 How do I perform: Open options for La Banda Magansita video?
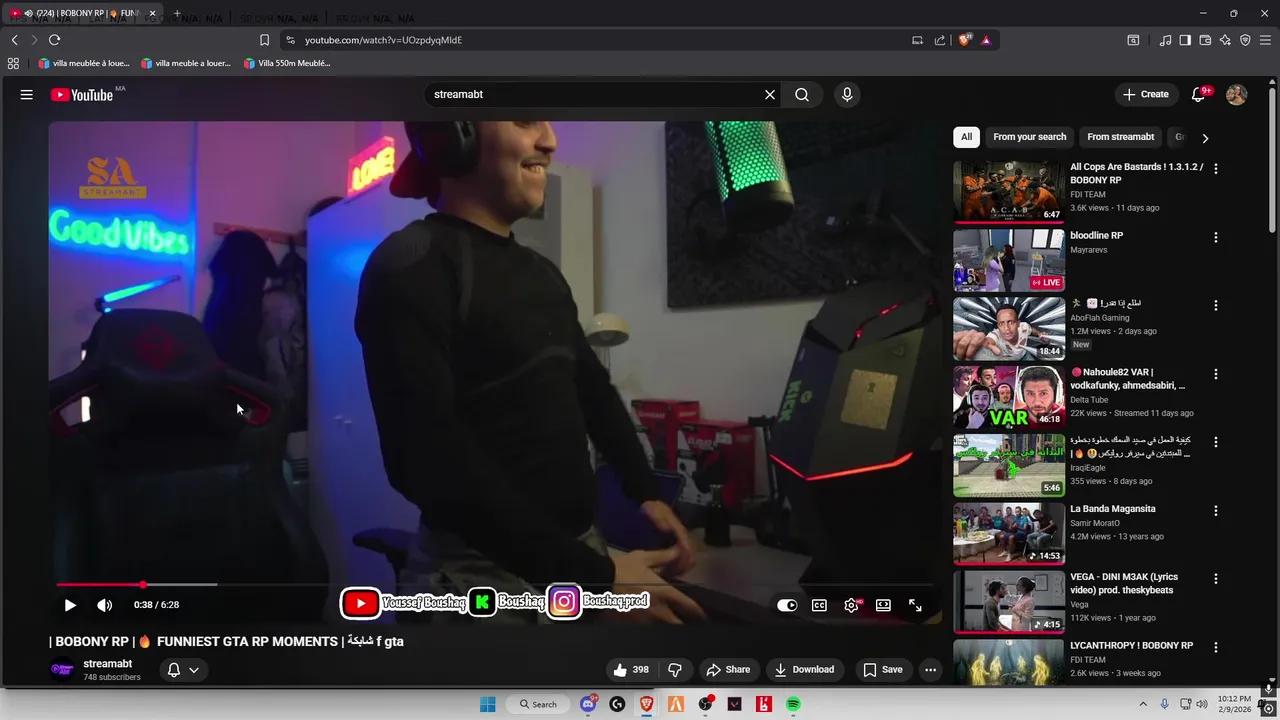coord(1216,511)
